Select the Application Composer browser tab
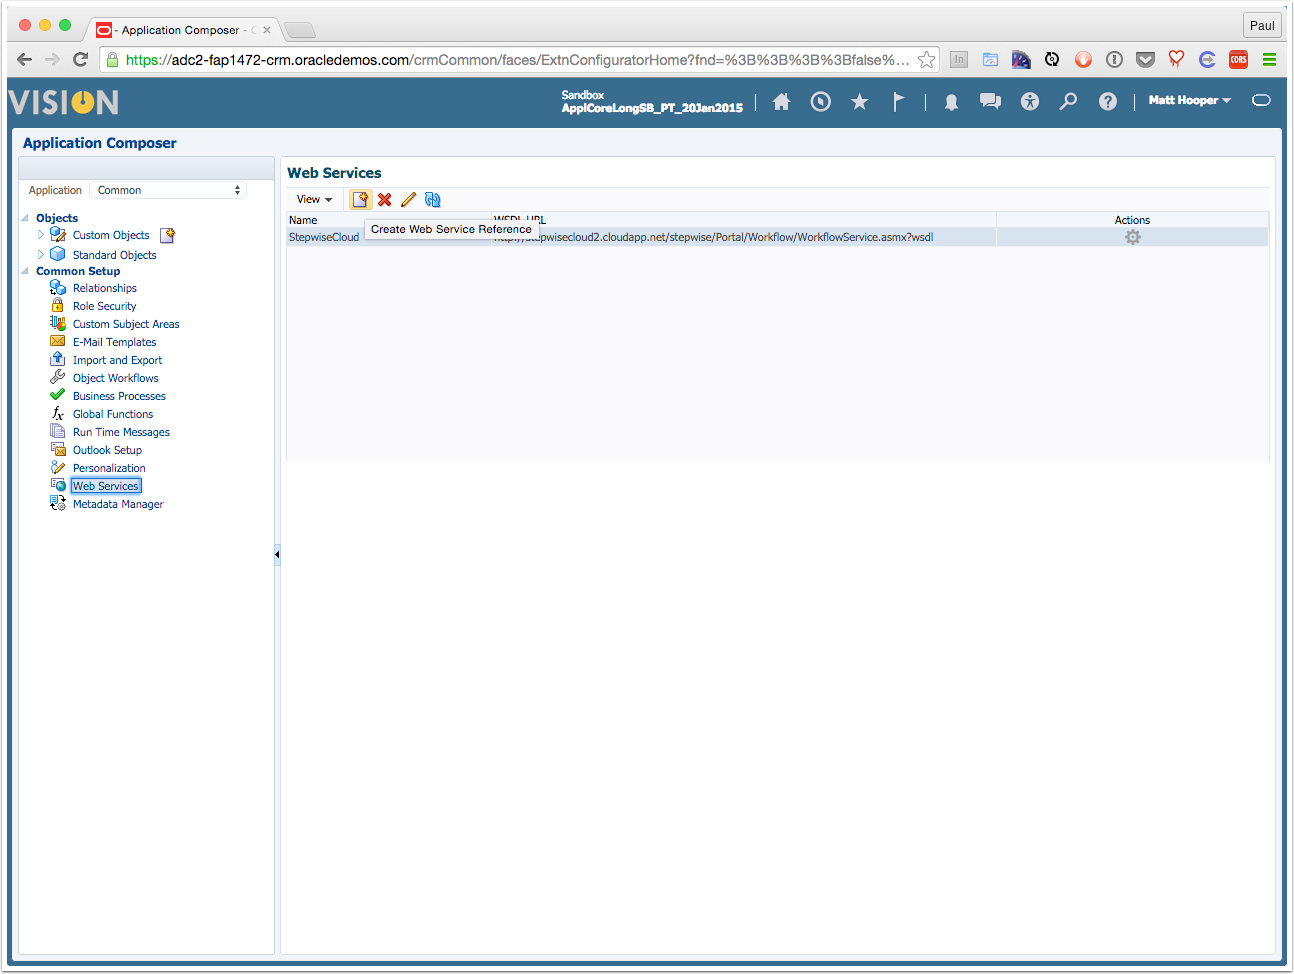Screen dimensions: 1294x974 pyautogui.click(x=183, y=30)
